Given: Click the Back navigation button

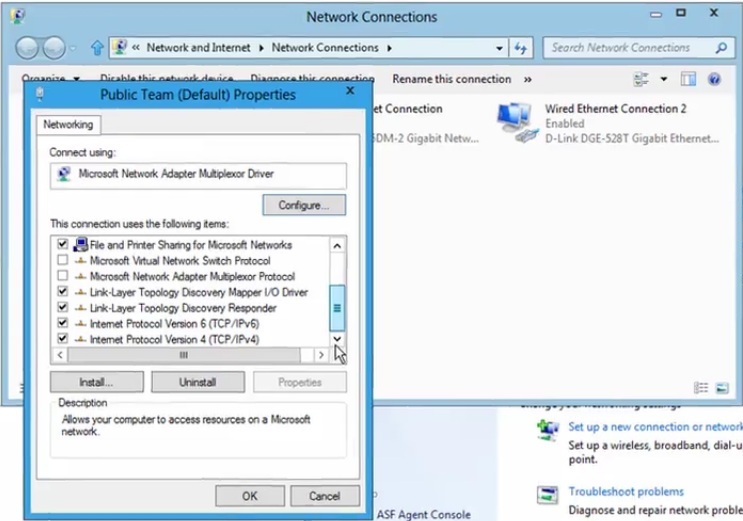Looking at the screenshot, I should pos(27,48).
